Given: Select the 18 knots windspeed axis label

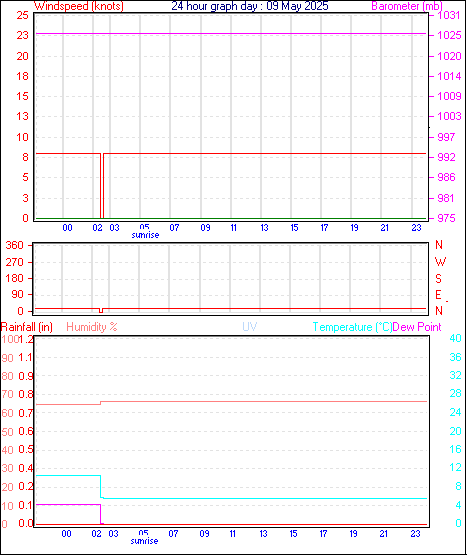Looking at the screenshot, I should [22, 76].
